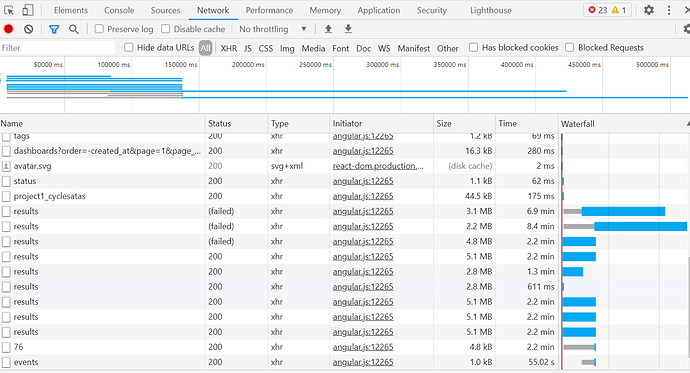Sort by the Initiator column header
Image resolution: width=690 pixels, height=373 pixels.
point(381,124)
